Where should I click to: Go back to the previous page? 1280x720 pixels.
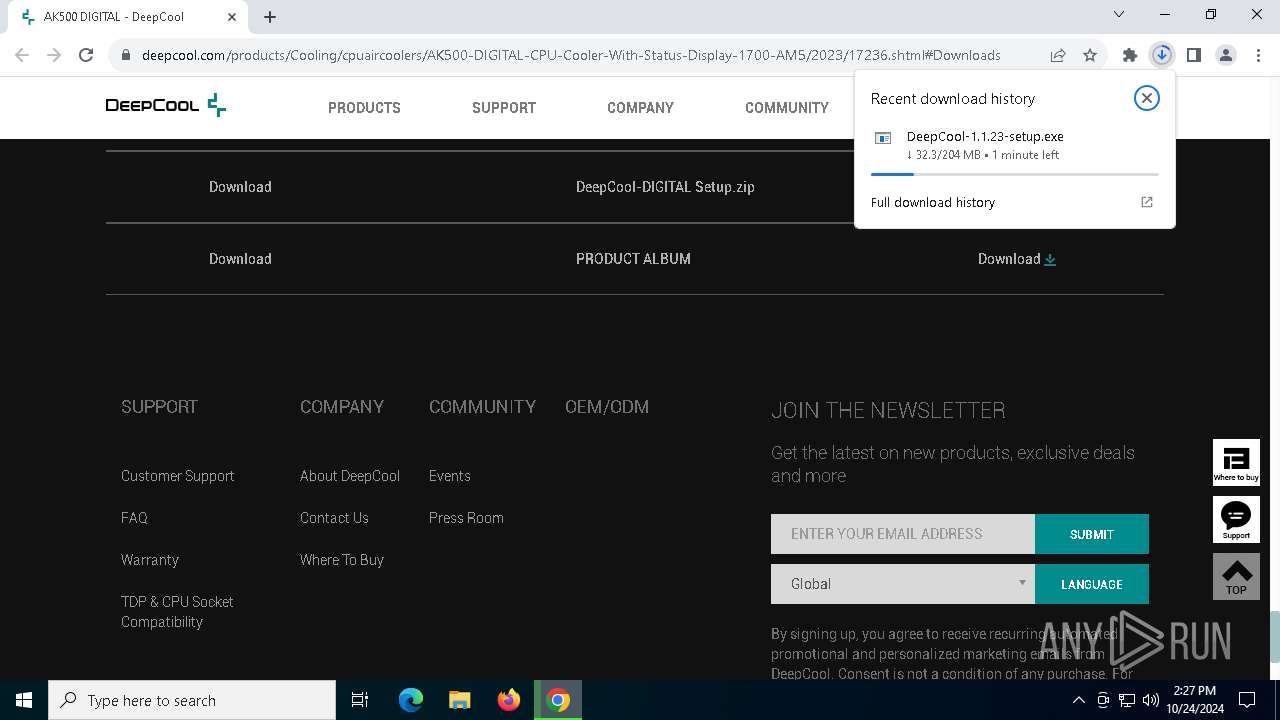pyautogui.click(x=22, y=55)
